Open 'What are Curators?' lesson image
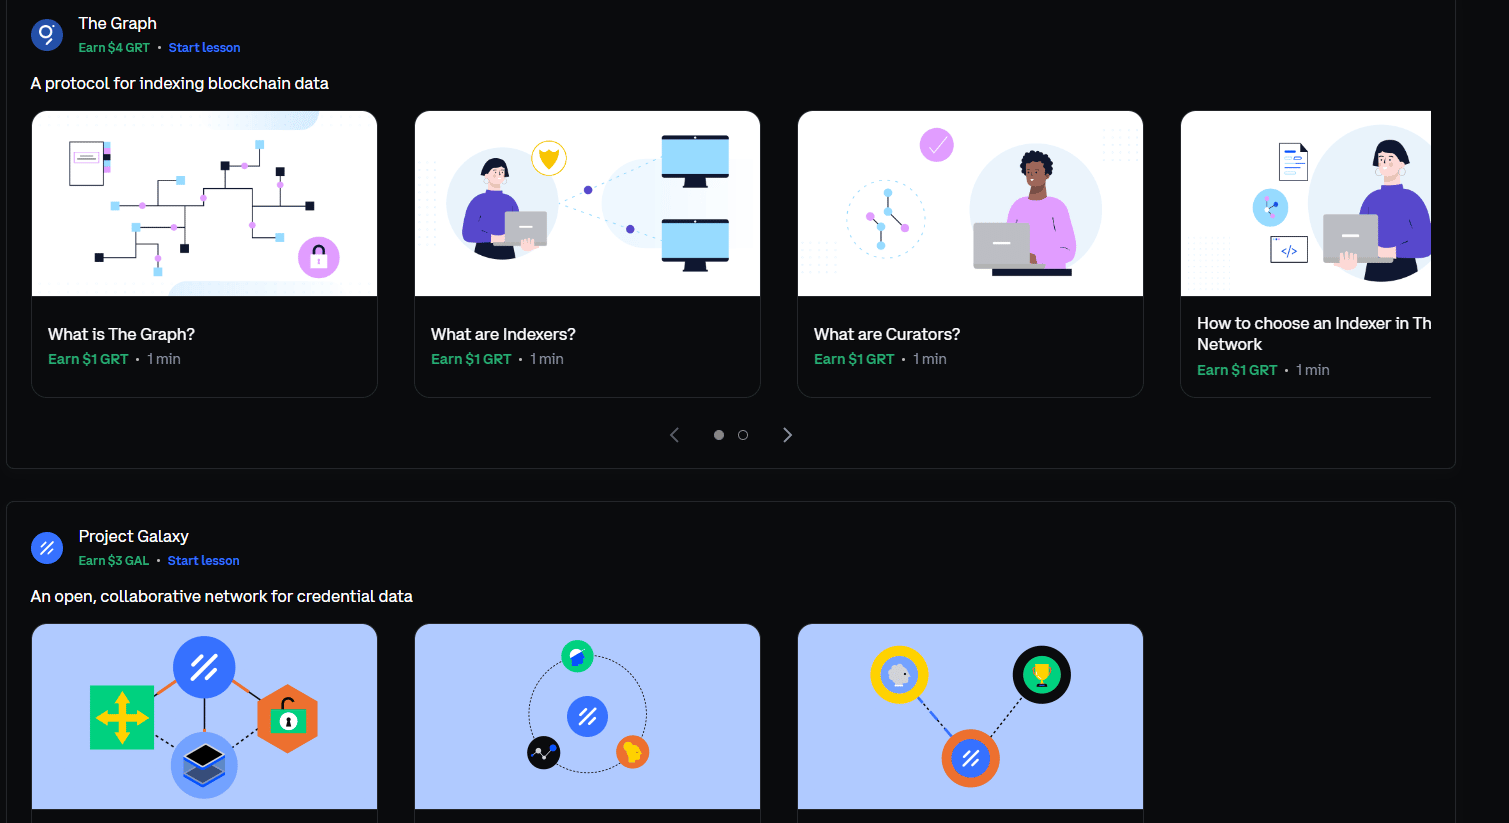 (970, 204)
